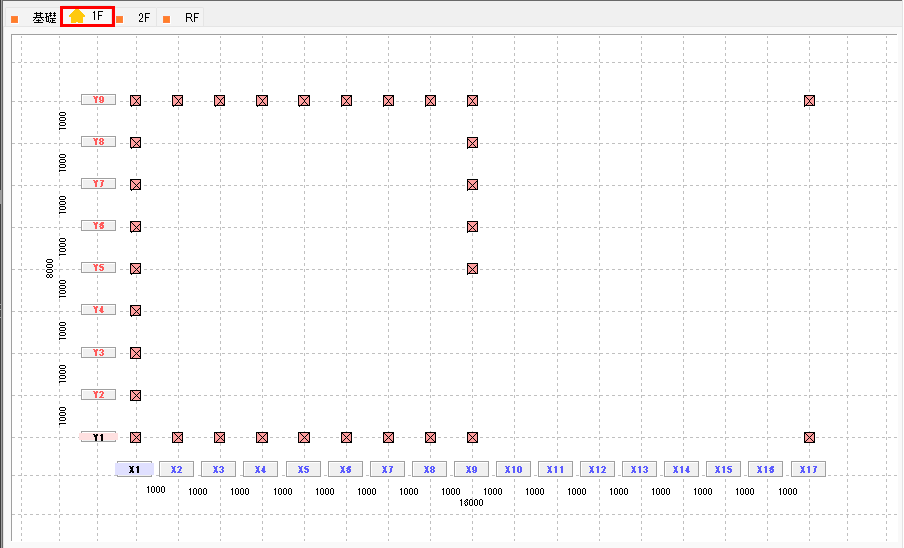The image size is (904, 548).
Task: Click the column marker at X3 and Y9
Action: point(219,100)
